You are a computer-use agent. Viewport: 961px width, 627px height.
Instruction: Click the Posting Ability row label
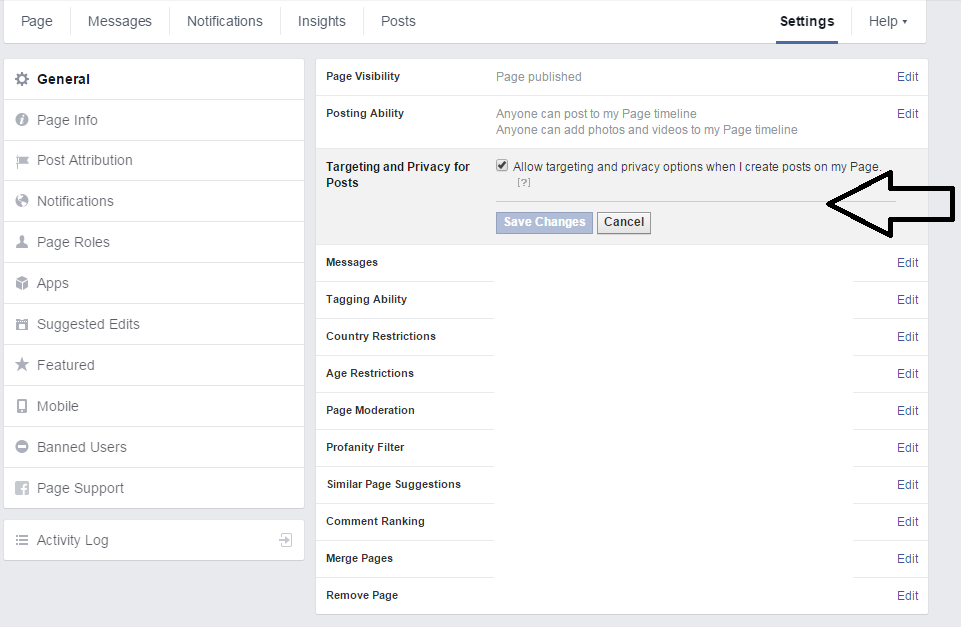click(365, 113)
